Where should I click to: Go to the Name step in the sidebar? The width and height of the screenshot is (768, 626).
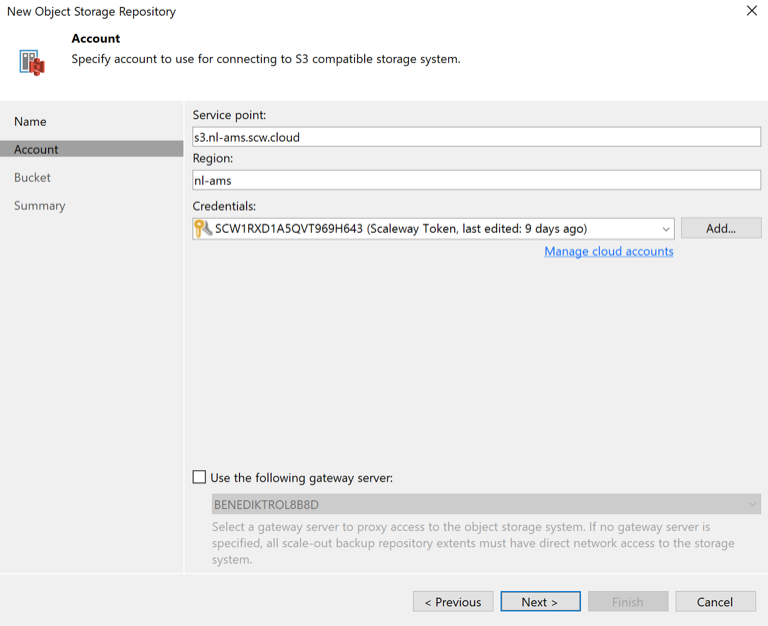[x=30, y=121]
